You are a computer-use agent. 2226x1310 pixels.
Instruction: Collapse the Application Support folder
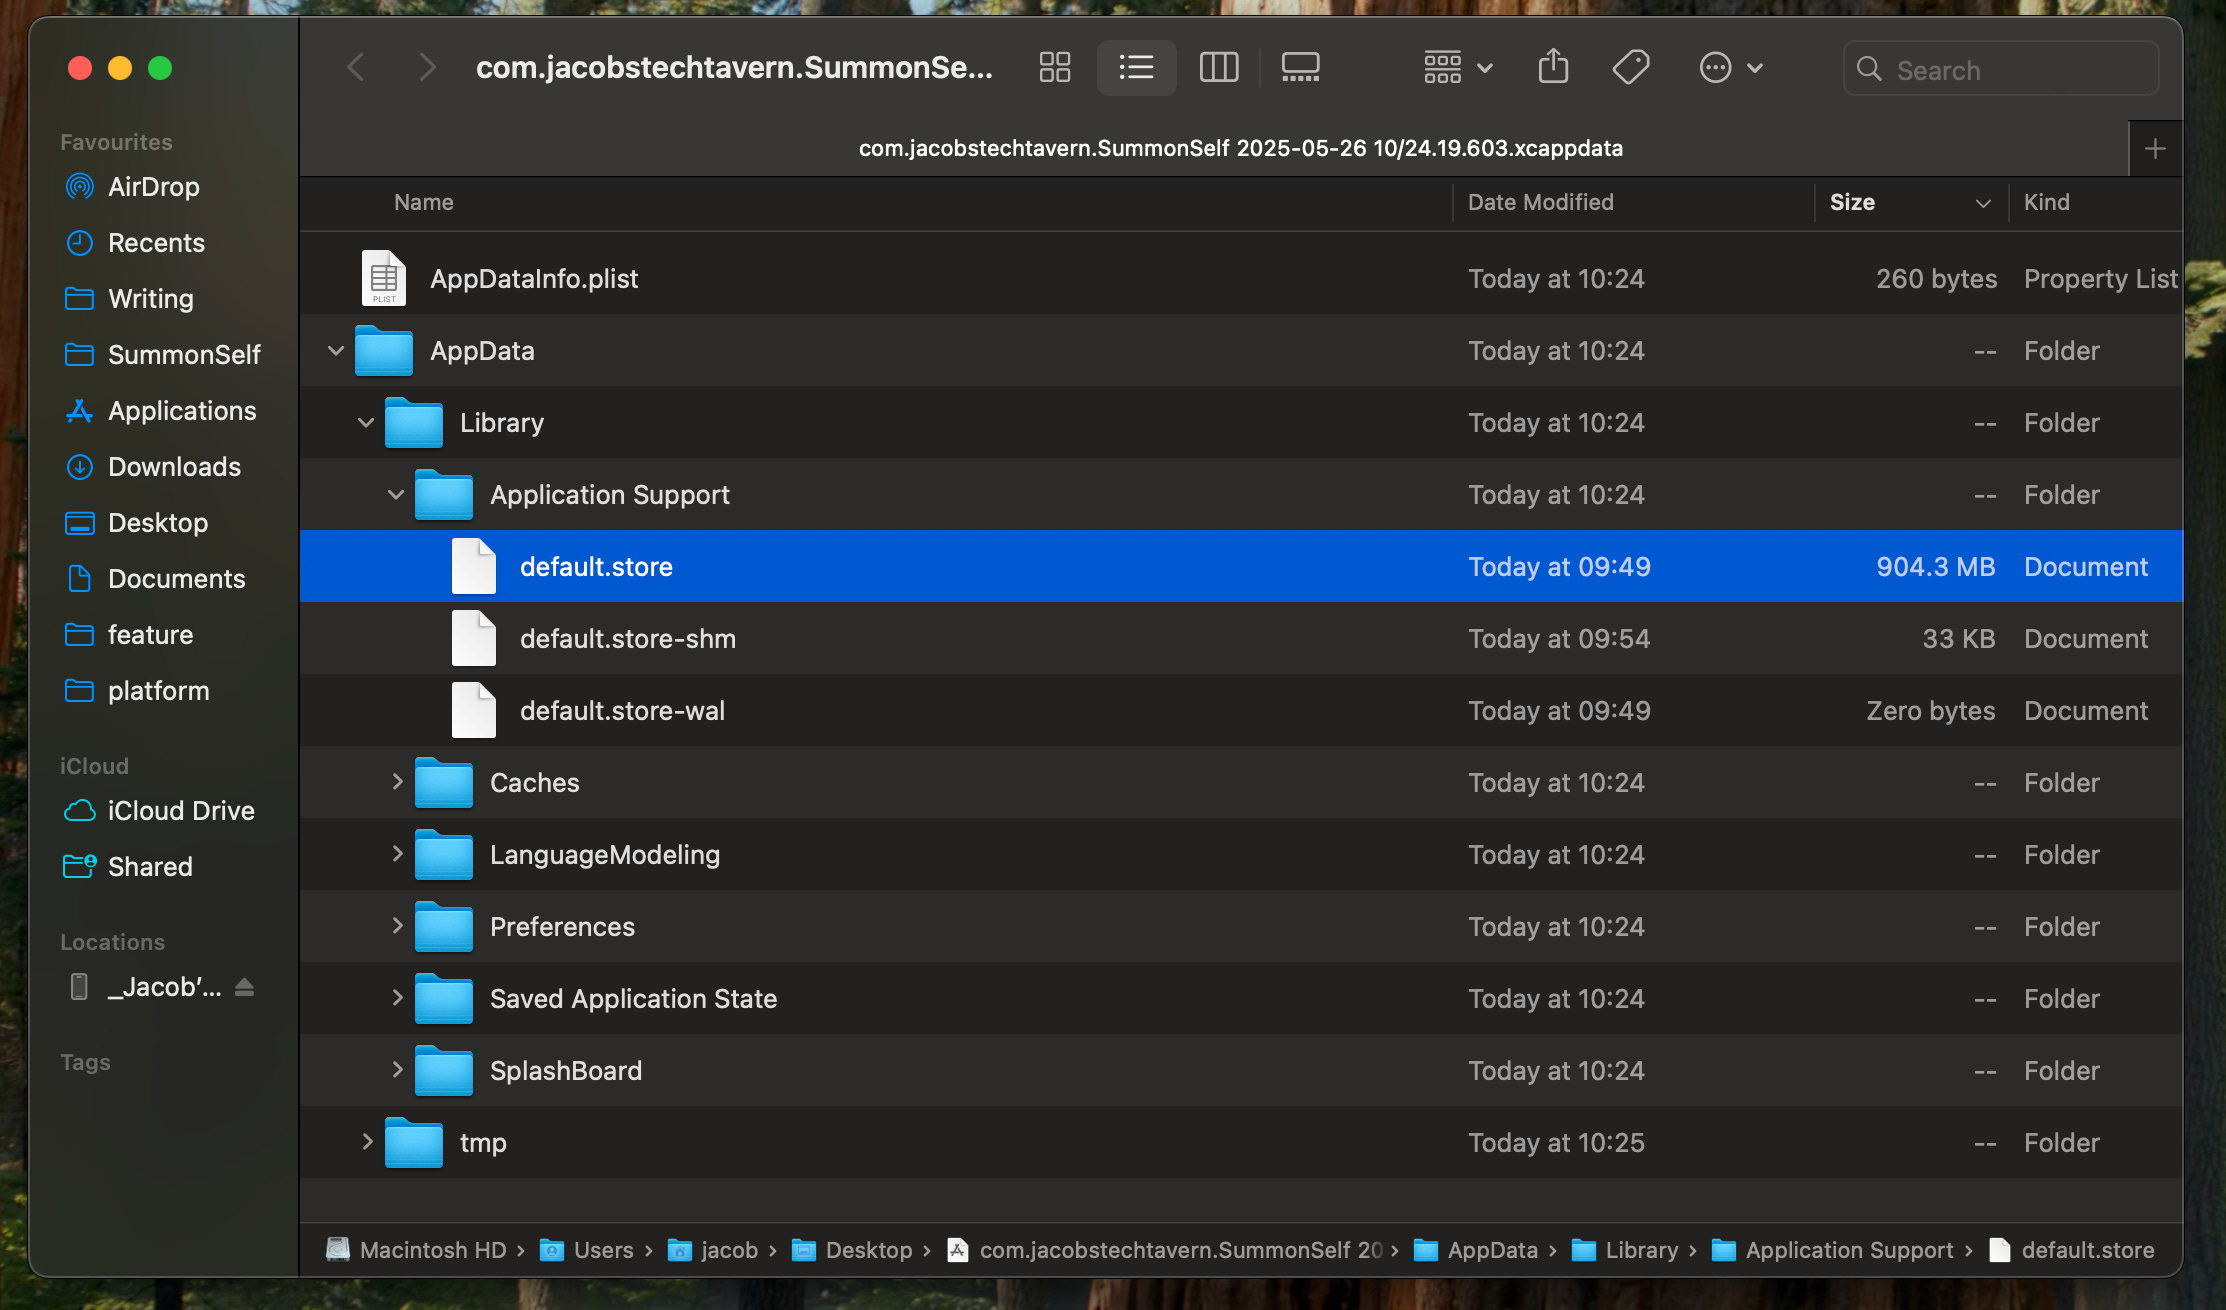tap(396, 495)
